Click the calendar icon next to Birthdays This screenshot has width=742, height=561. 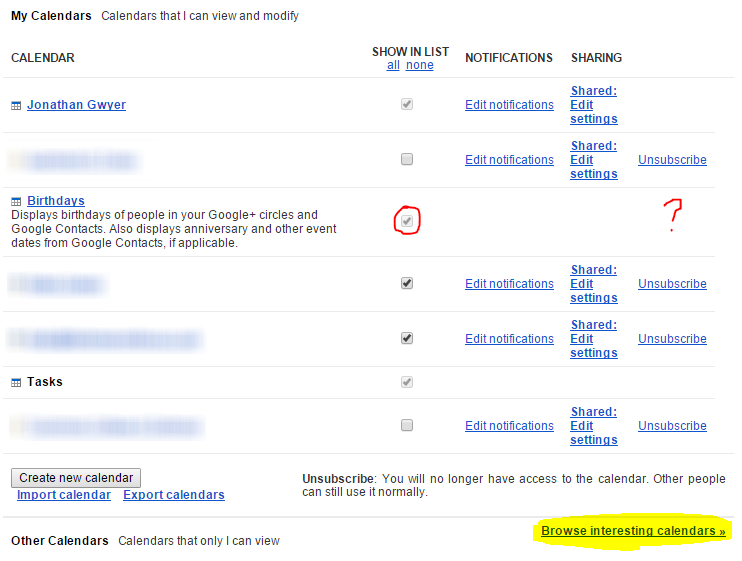click(16, 202)
